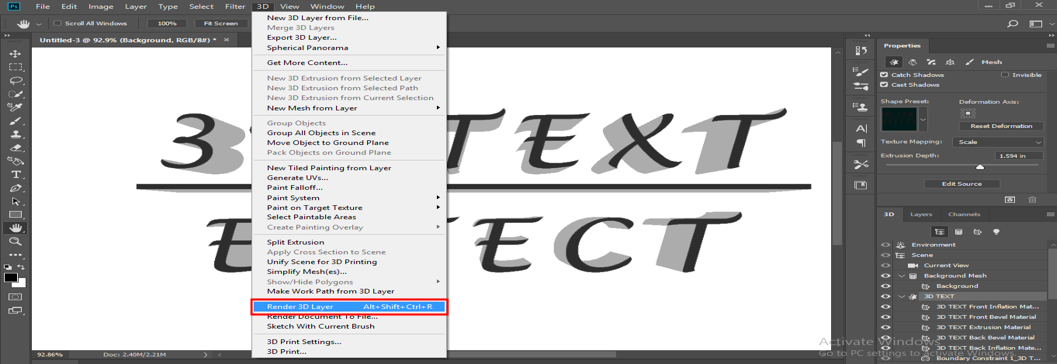Image resolution: width=1057 pixels, height=364 pixels.
Task: Adjust the Extrusion Depth slider handle
Action: tap(980, 166)
